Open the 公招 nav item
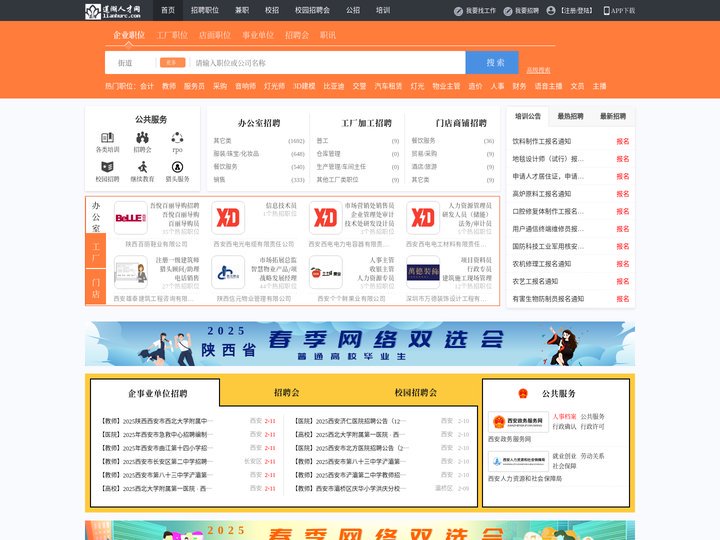Image resolution: width=720 pixels, height=540 pixels. 353,10
